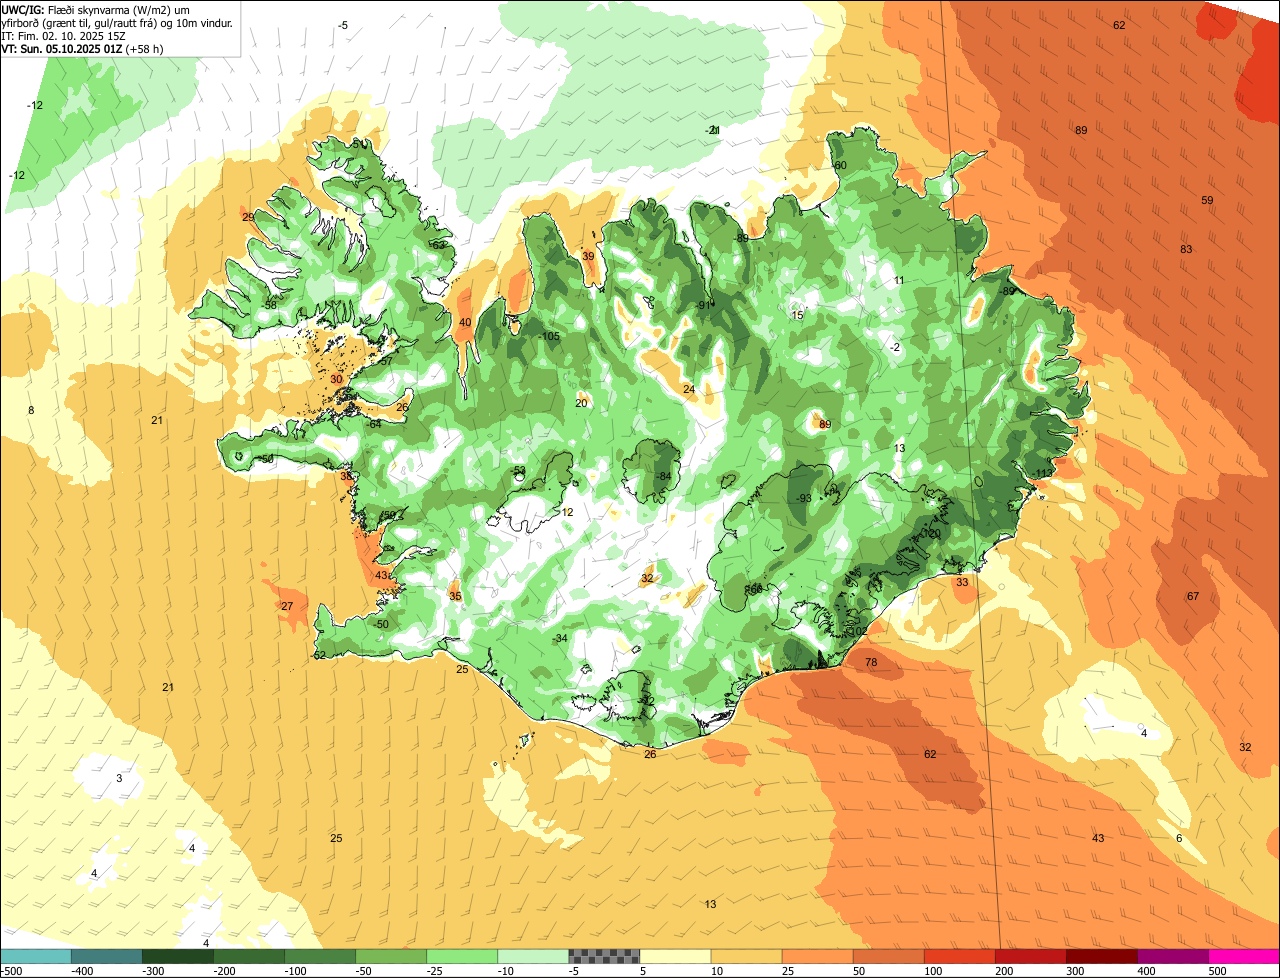Select the map value -93
The image size is (1280, 978).
tap(803, 498)
